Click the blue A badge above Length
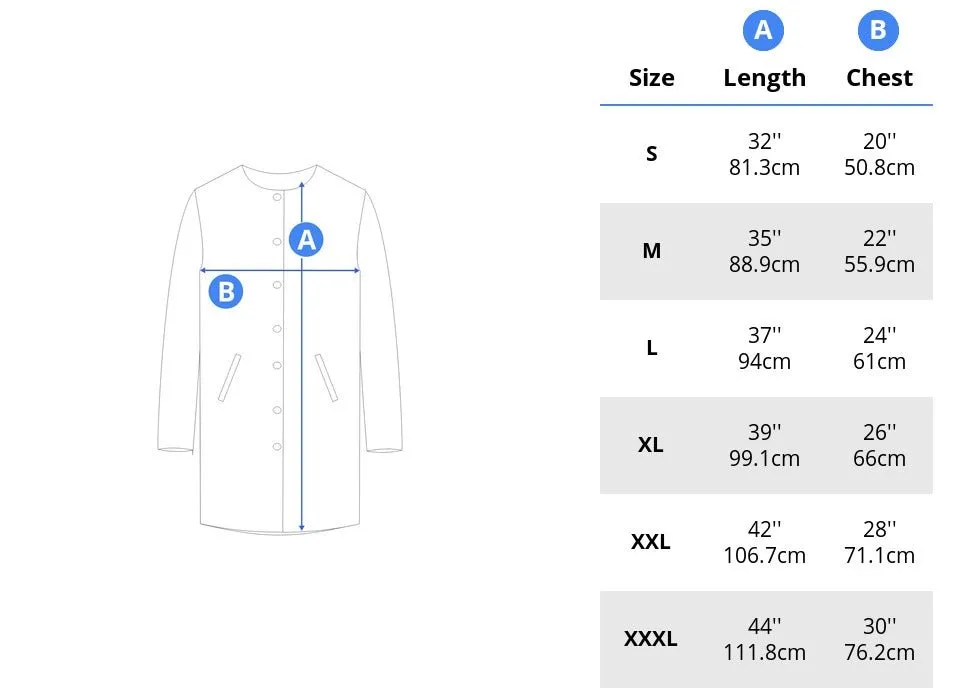Screen dimensions: 953x700 [x=763, y=30]
